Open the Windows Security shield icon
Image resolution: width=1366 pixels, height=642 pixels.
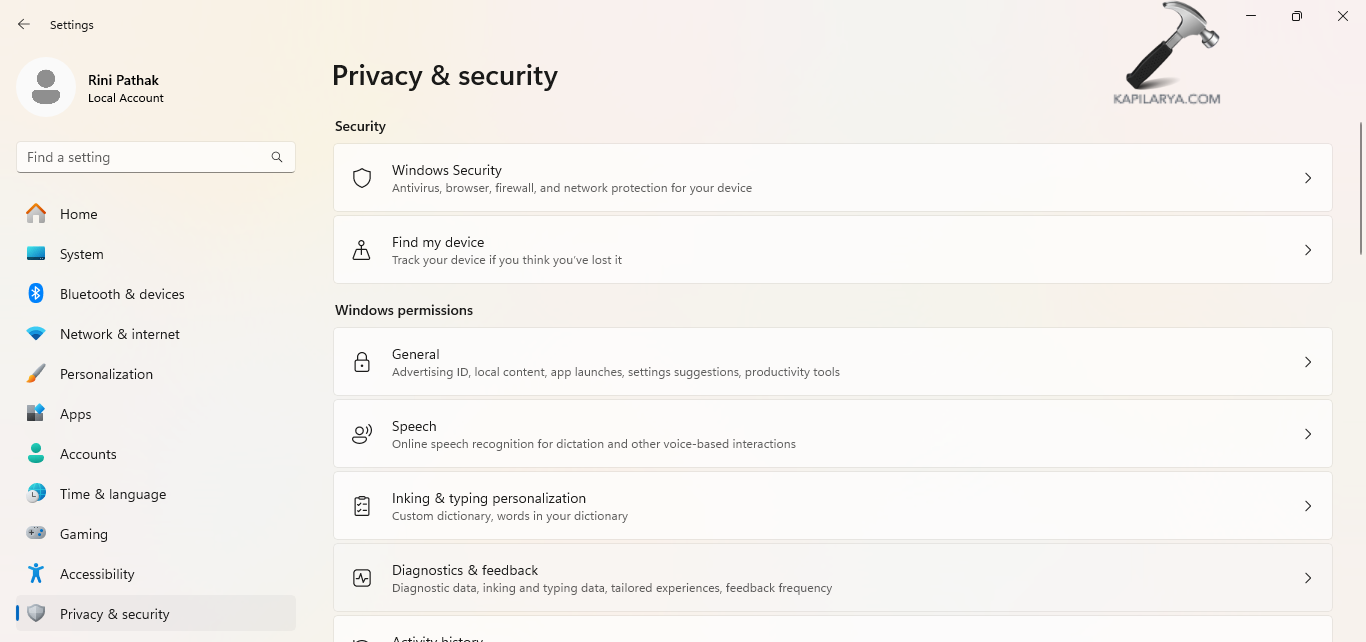point(361,177)
